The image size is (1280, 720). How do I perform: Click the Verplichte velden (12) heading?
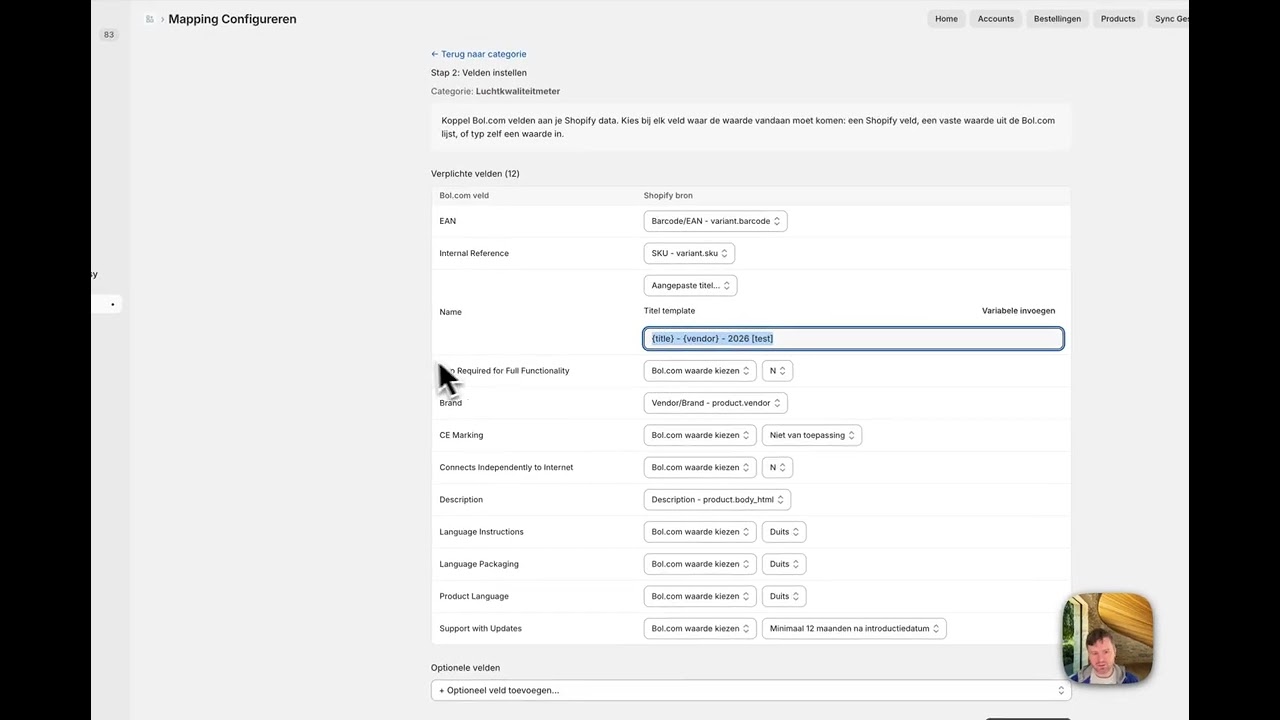pyautogui.click(x=475, y=174)
